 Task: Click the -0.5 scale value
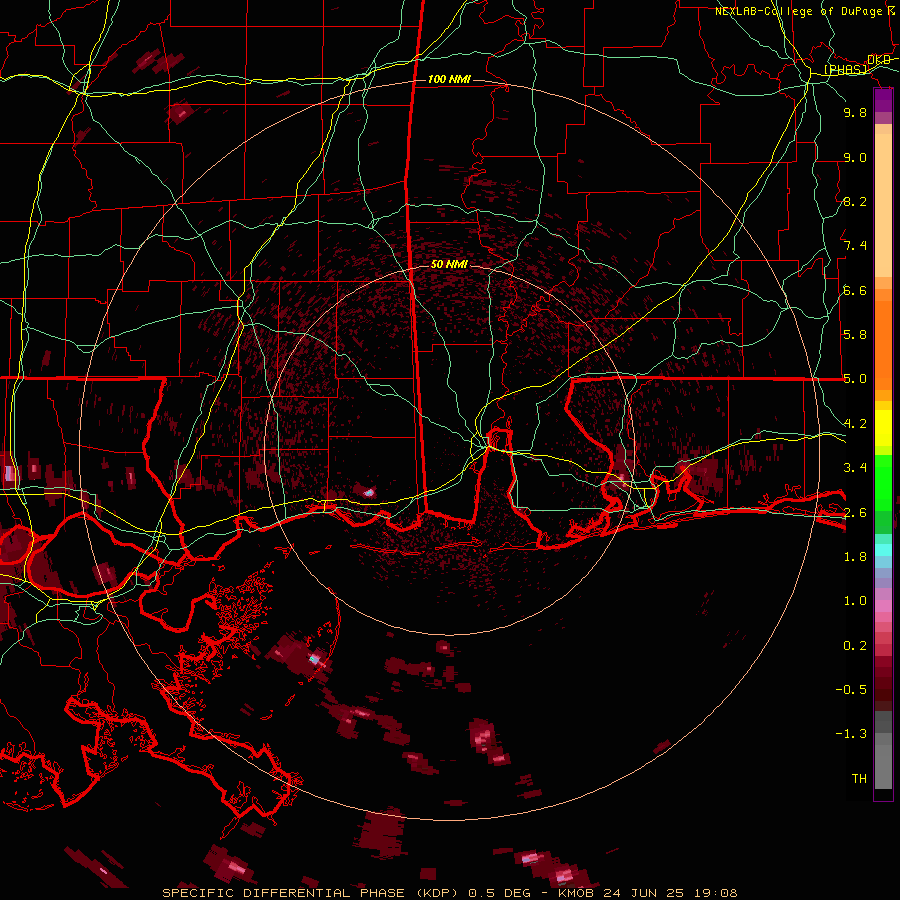click(x=851, y=690)
